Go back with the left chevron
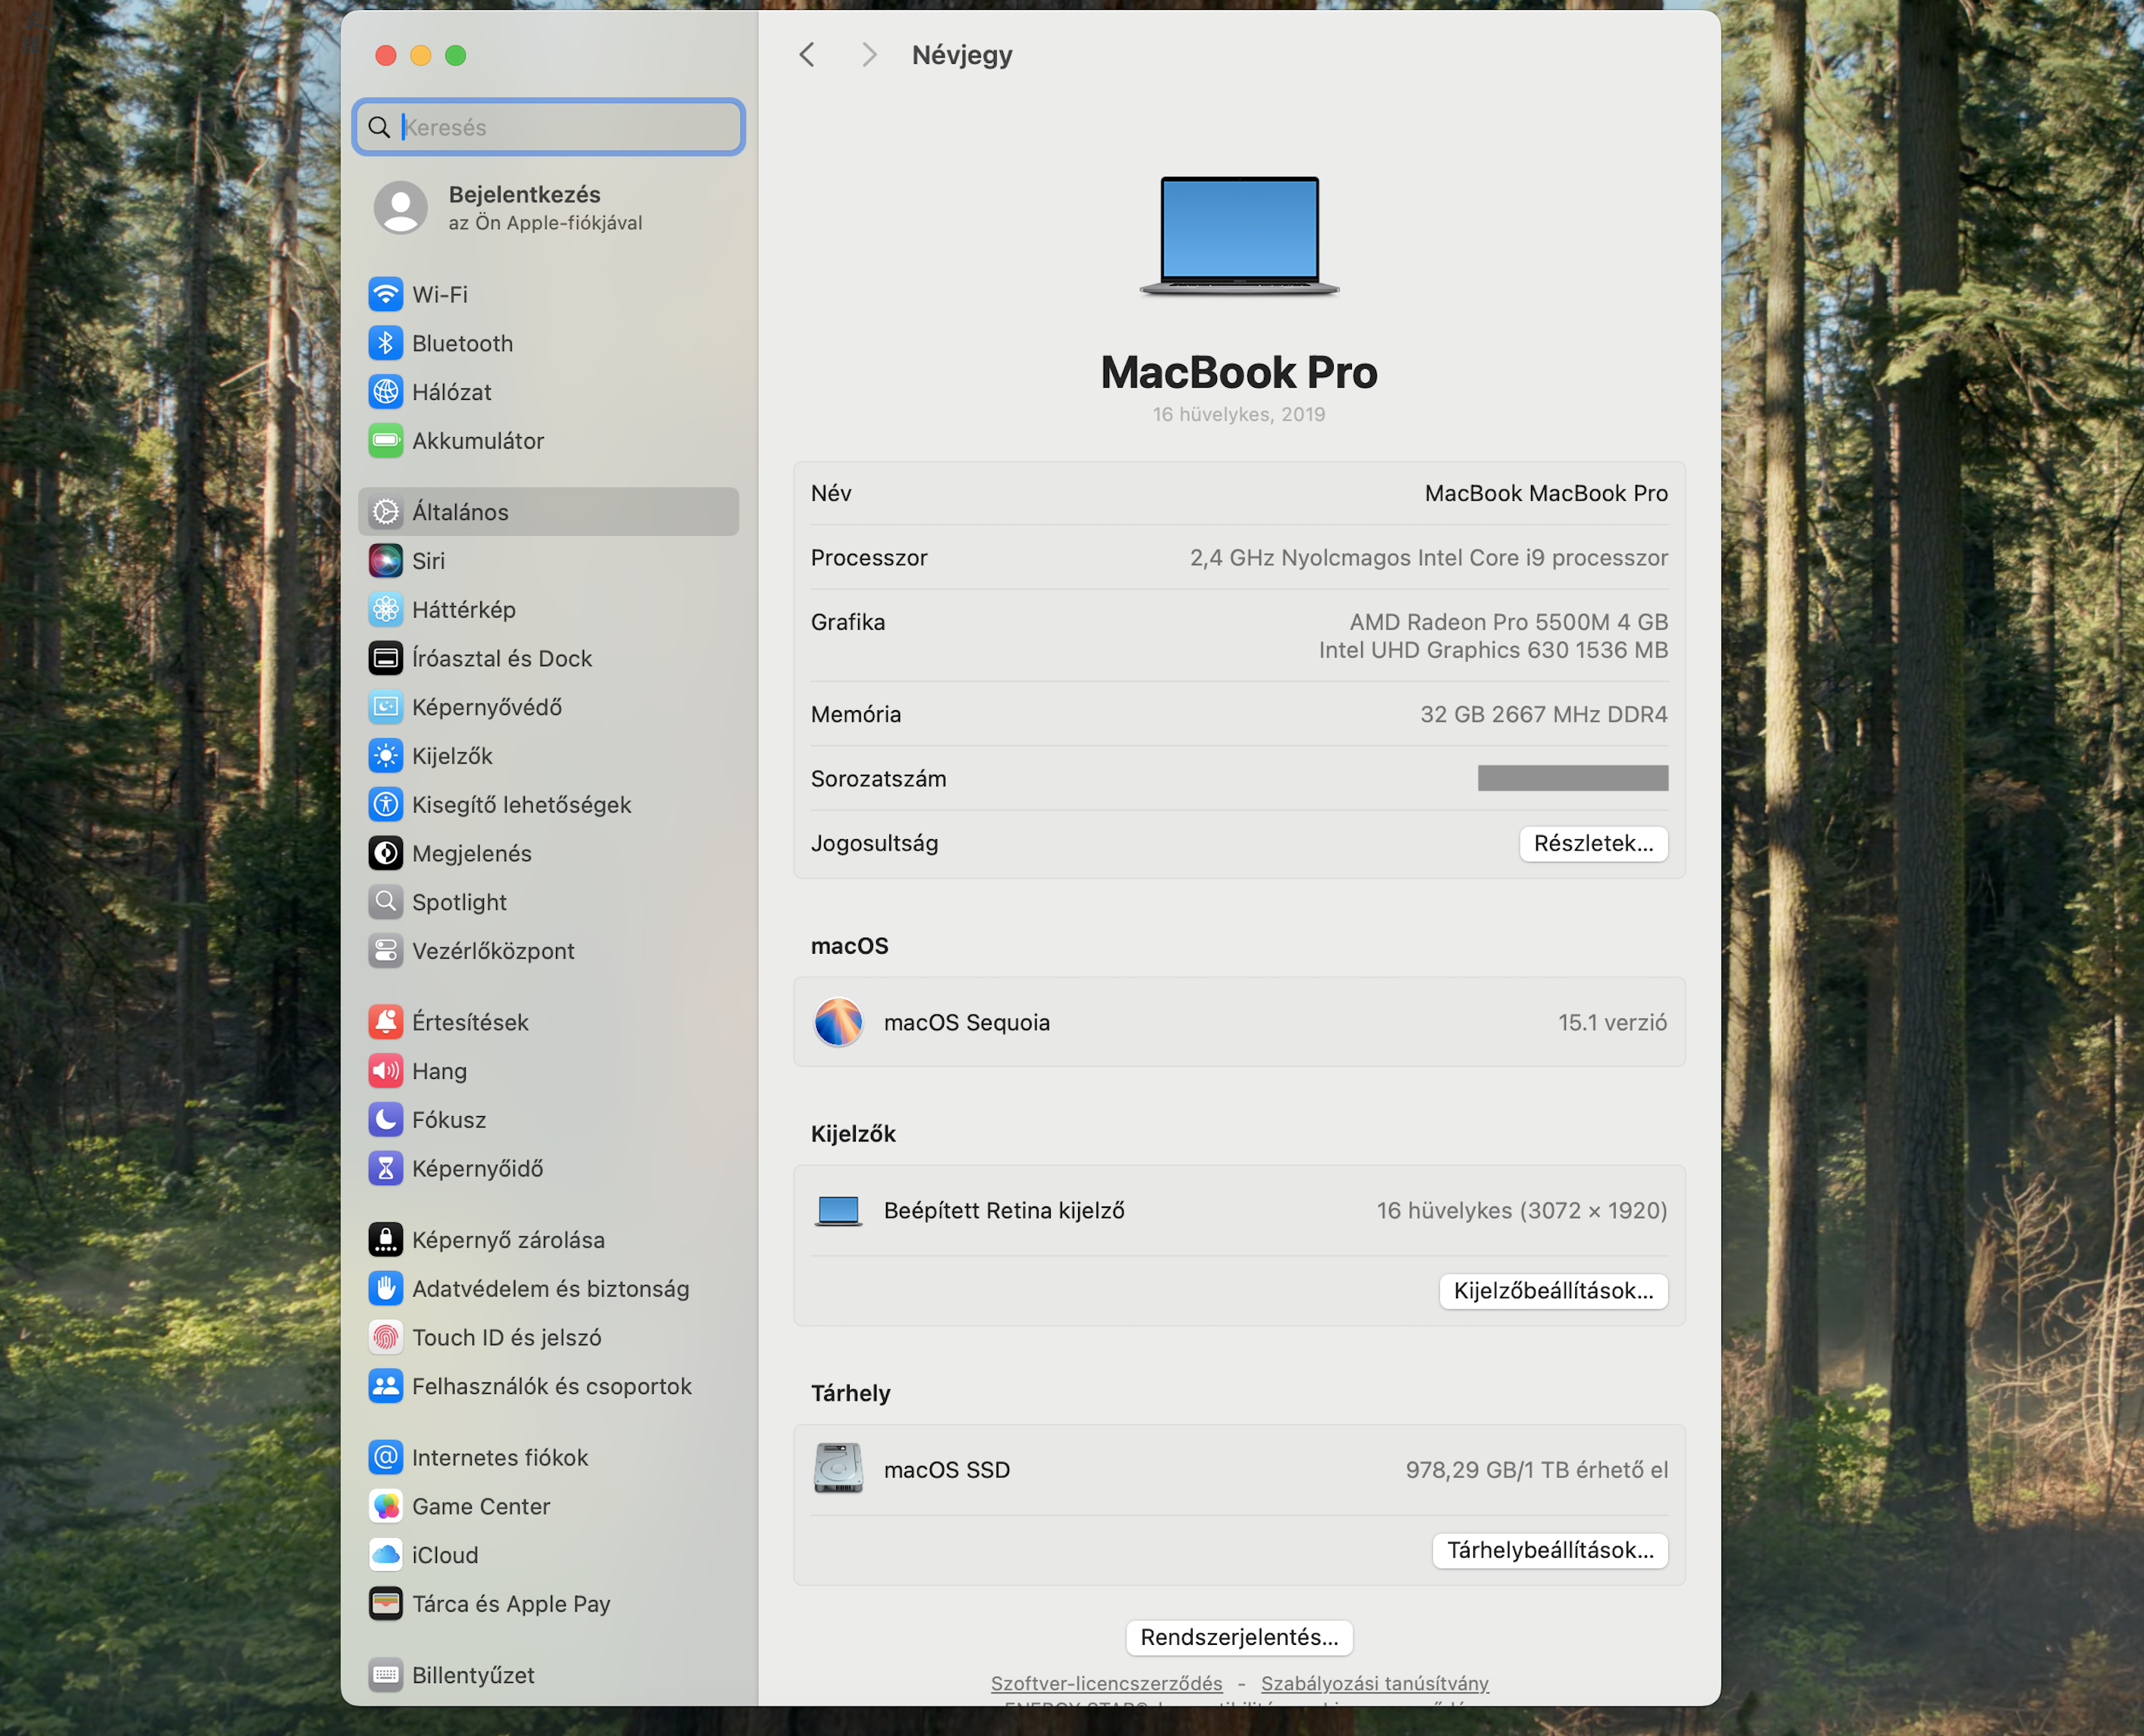Image resolution: width=2144 pixels, height=1736 pixels. (807, 55)
